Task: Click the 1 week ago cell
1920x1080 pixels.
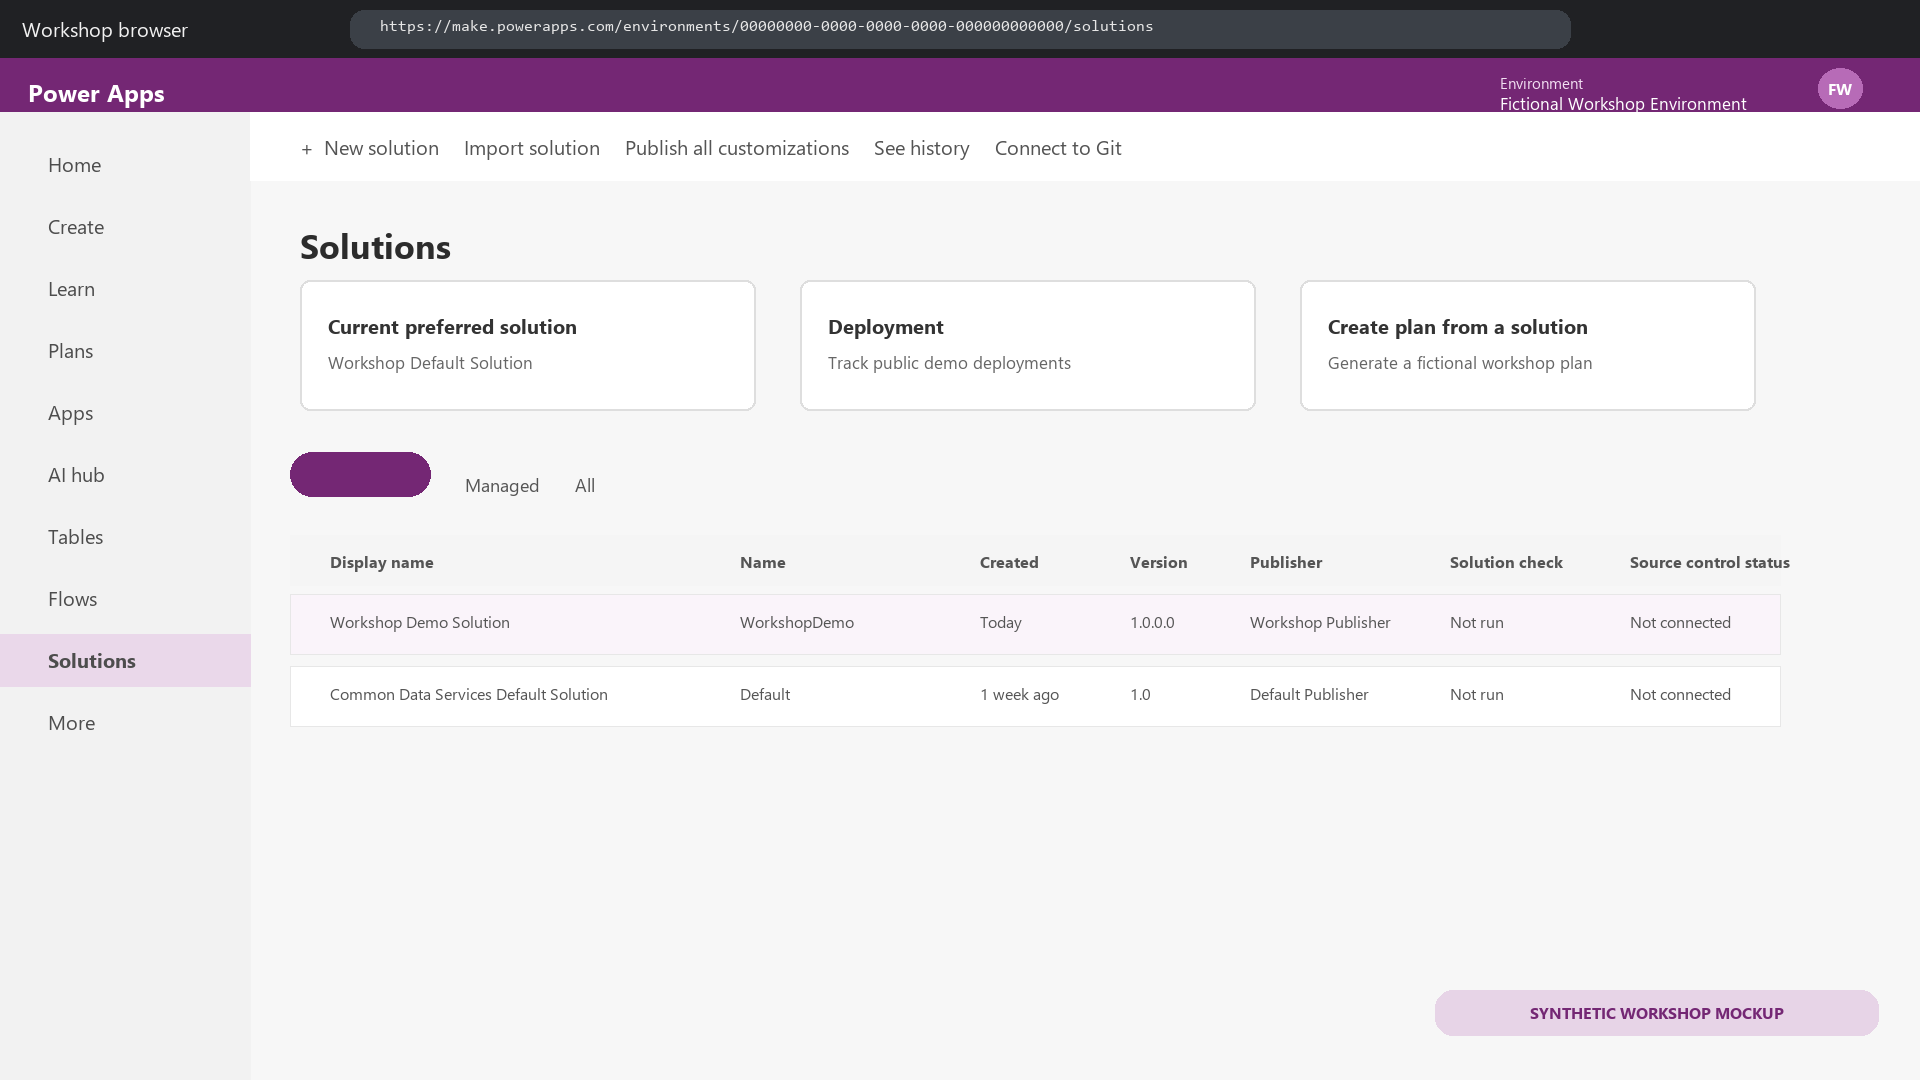Action: pyautogui.click(x=1019, y=694)
